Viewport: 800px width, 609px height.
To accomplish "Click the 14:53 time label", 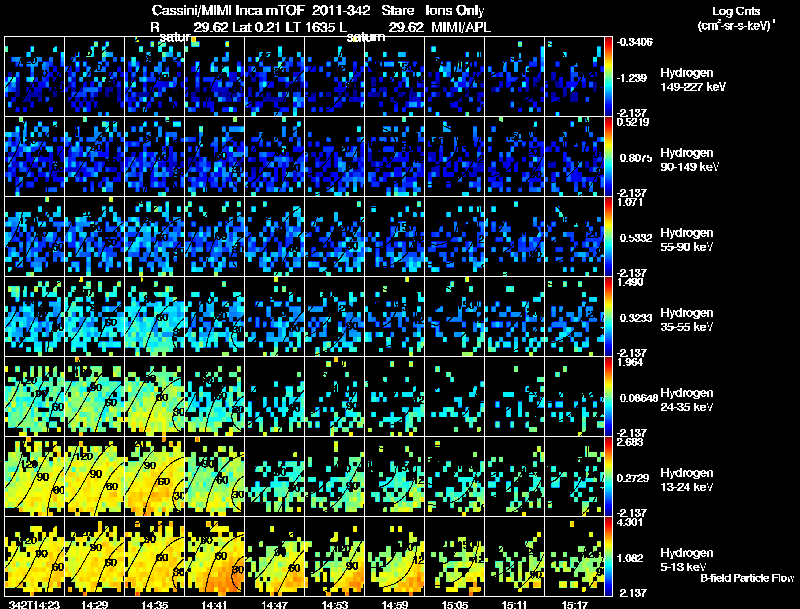I will point(335,604).
